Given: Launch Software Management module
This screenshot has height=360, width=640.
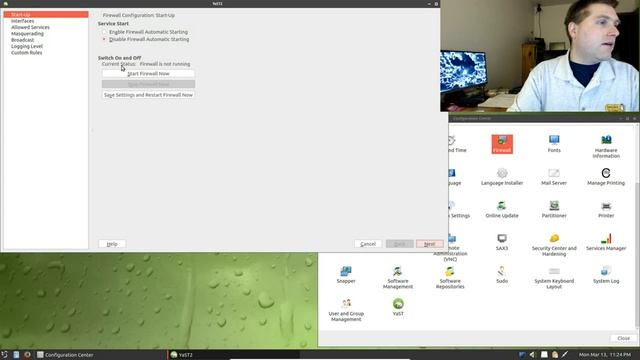Looking at the screenshot, I should coord(398,278).
